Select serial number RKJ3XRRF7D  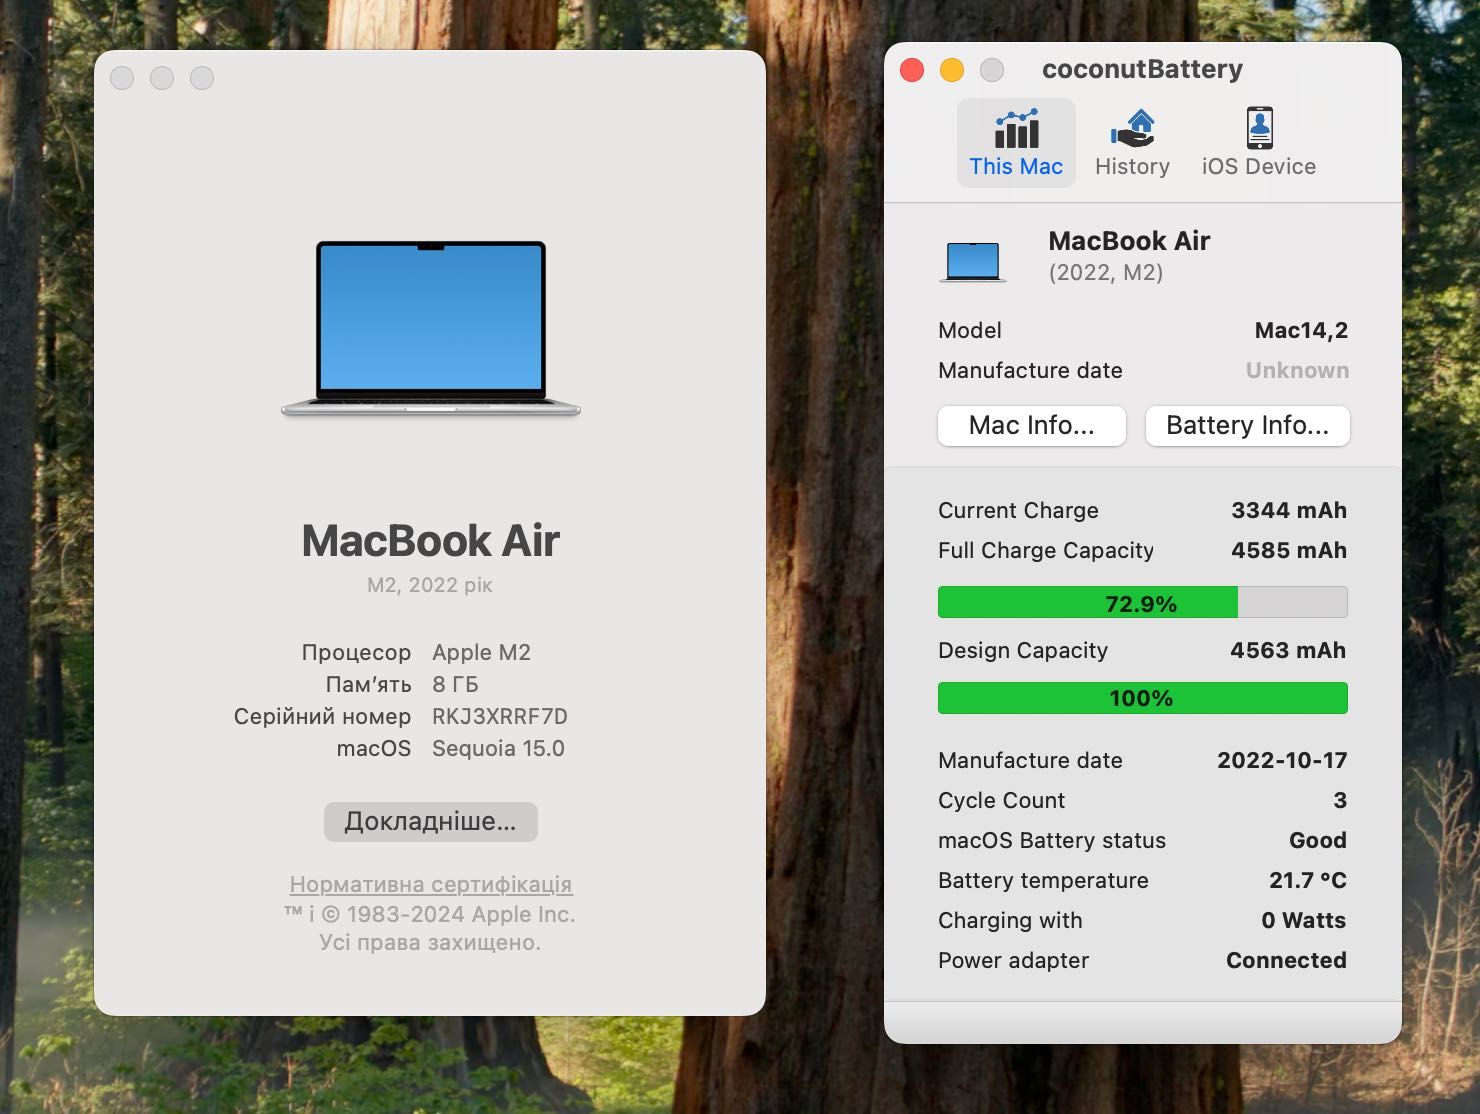pos(500,716)
